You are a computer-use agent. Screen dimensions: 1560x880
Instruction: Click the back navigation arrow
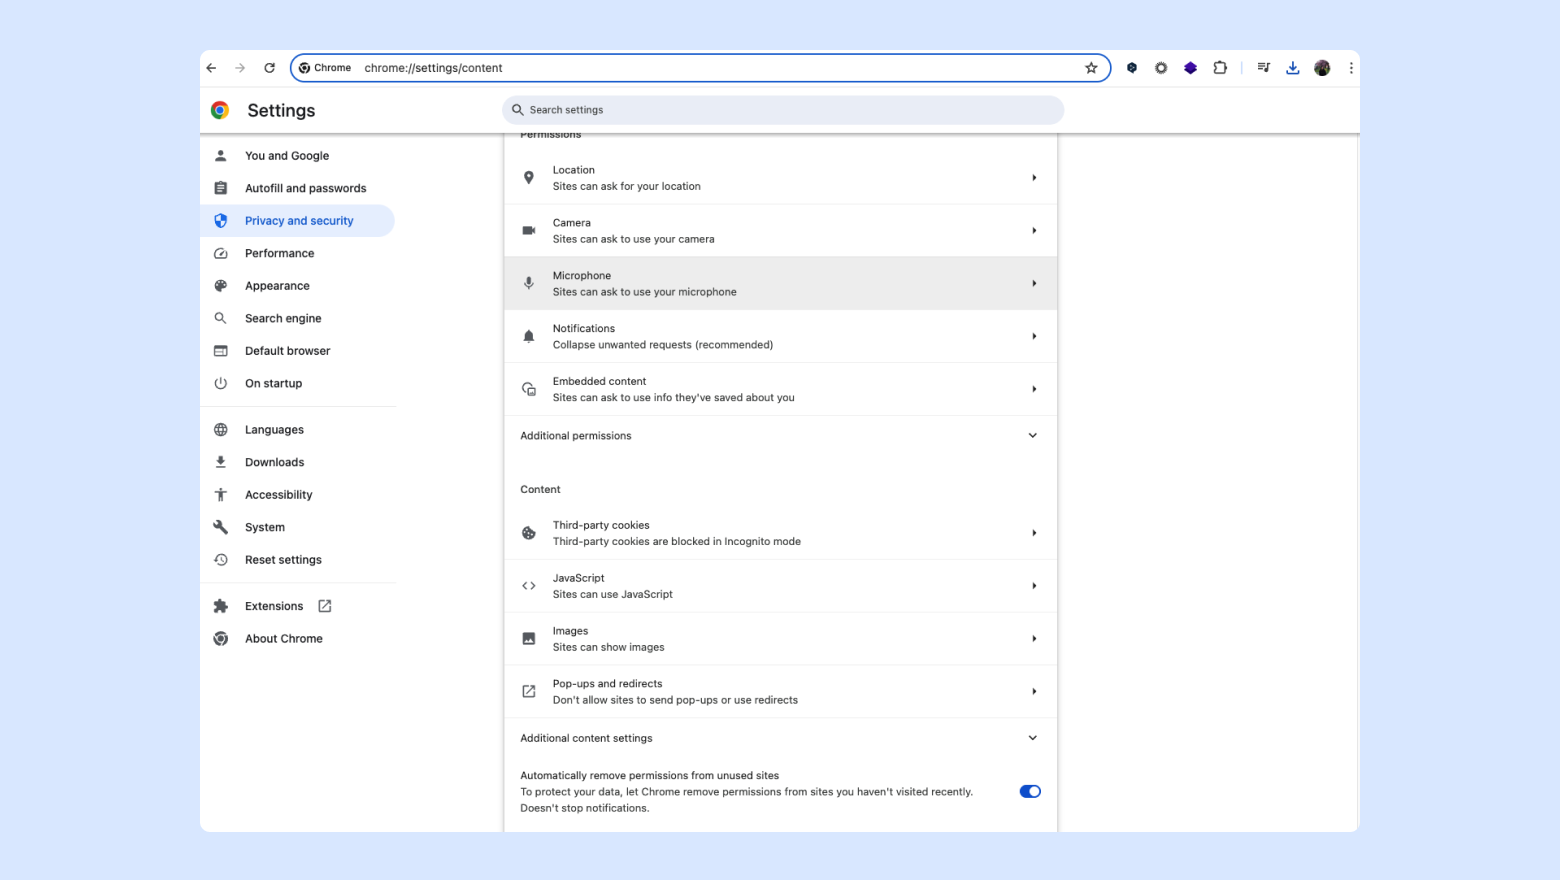[211, 68]
